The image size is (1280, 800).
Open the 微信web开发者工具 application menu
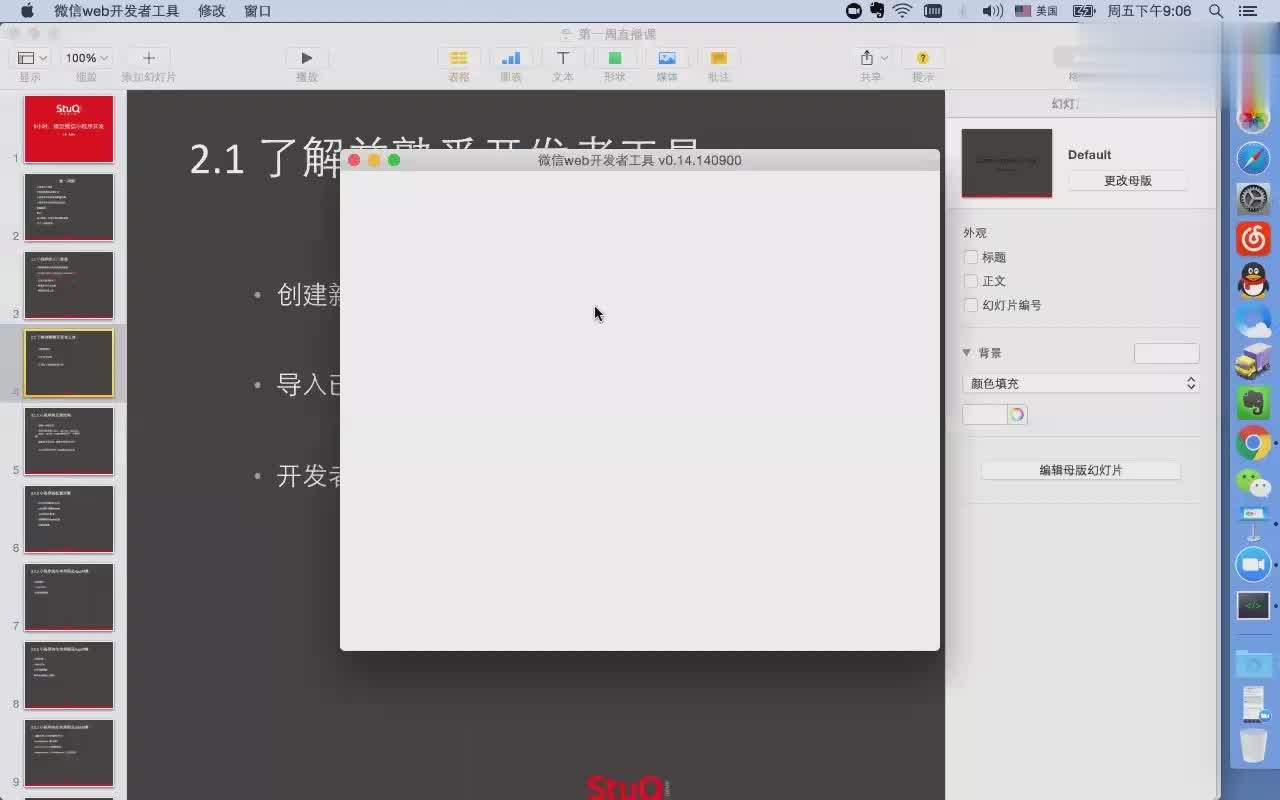tap(116, 11)
